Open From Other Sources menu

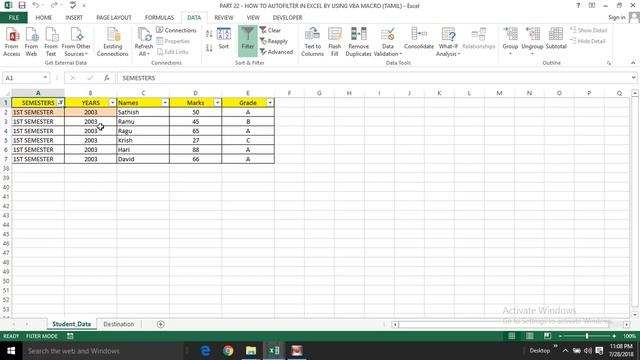[76, 42]
